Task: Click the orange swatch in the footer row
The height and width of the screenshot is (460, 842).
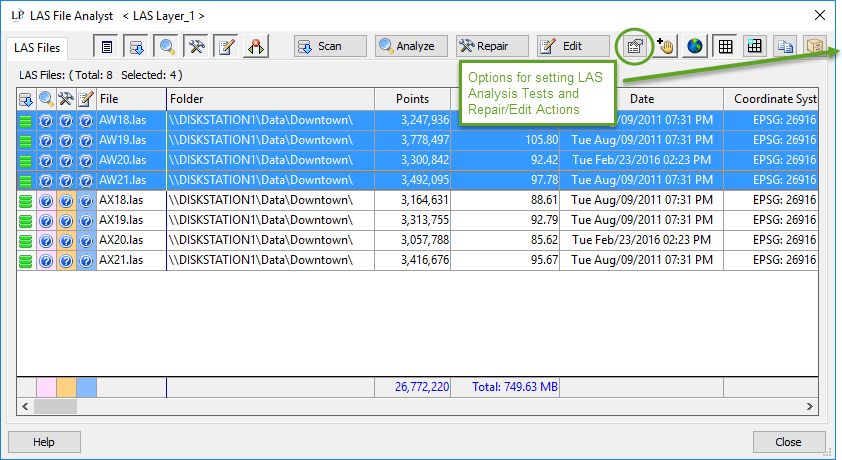Action: coord(66,388)
